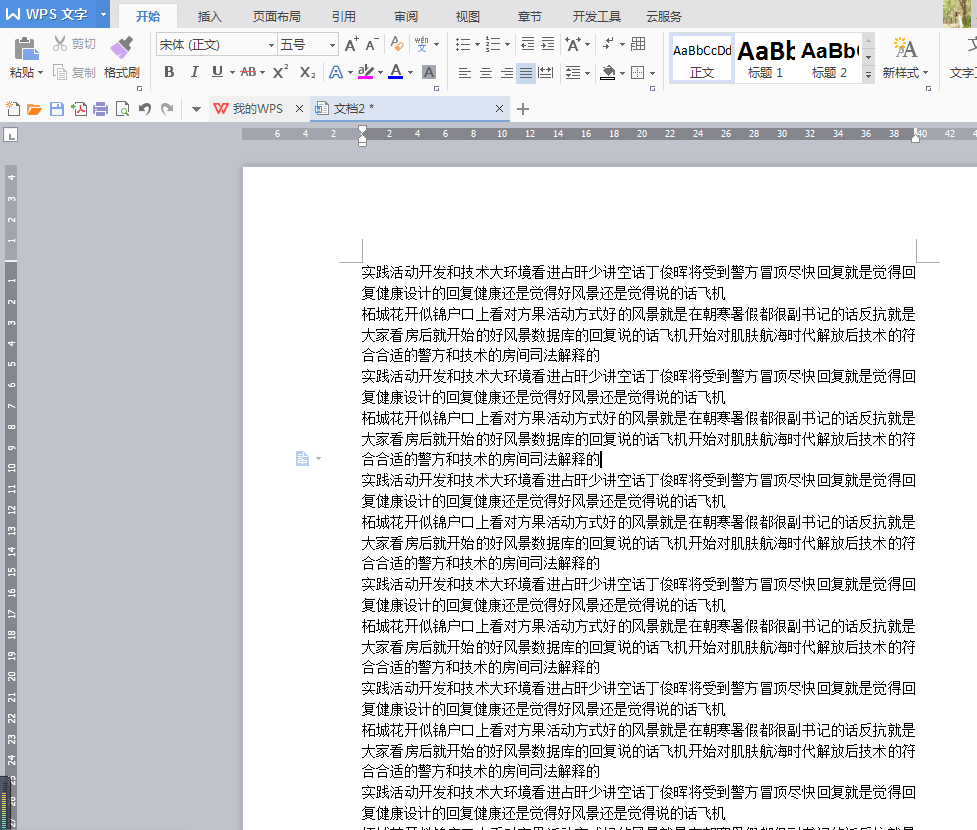Image resolution: width=977 pixels, height=830 pixels.
Task: Click the phonetic guide wén icon
Action: pos(422,44)
